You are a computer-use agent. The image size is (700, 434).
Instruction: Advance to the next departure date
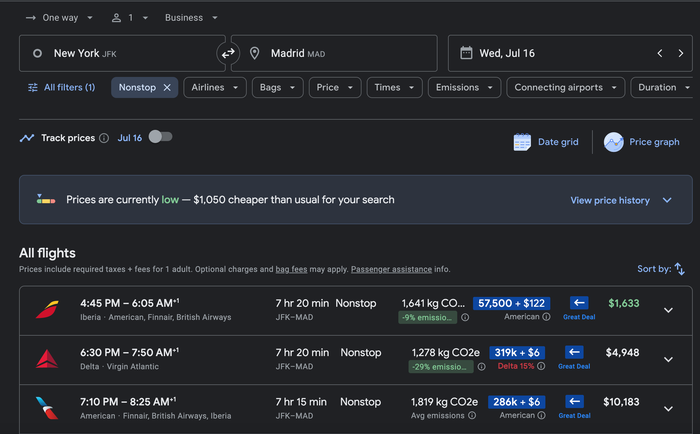[x=680, y=54]
